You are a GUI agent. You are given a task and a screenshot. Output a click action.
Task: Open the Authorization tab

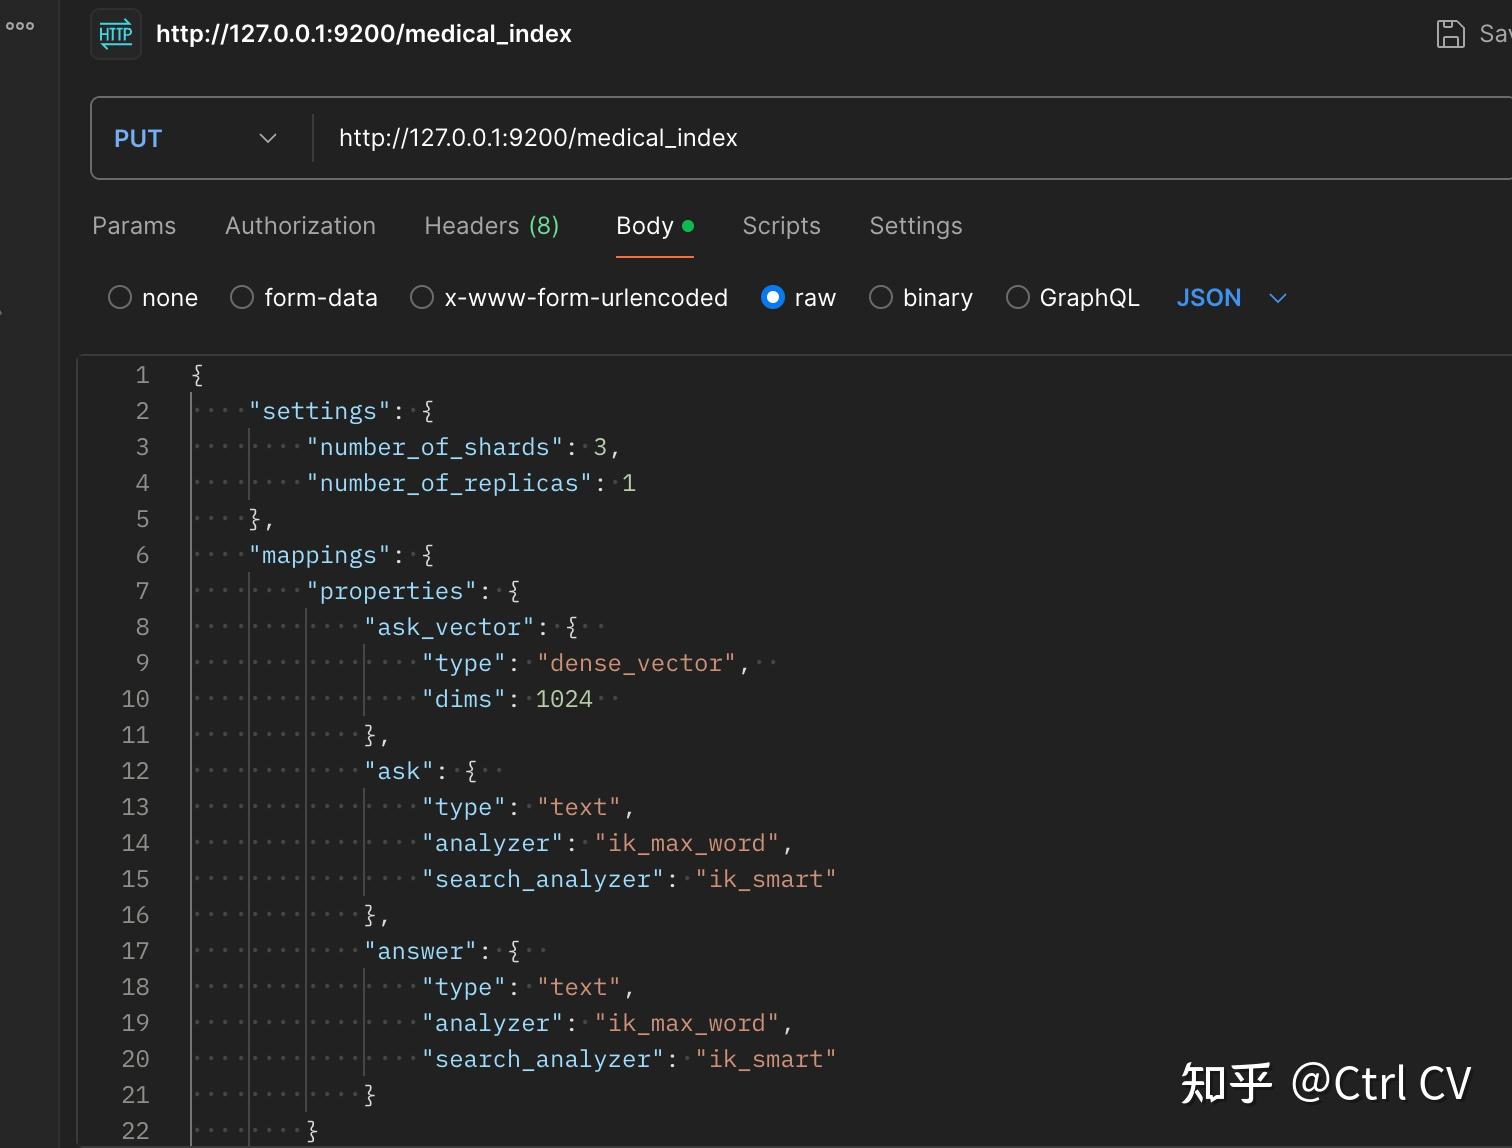click(300, 226)
